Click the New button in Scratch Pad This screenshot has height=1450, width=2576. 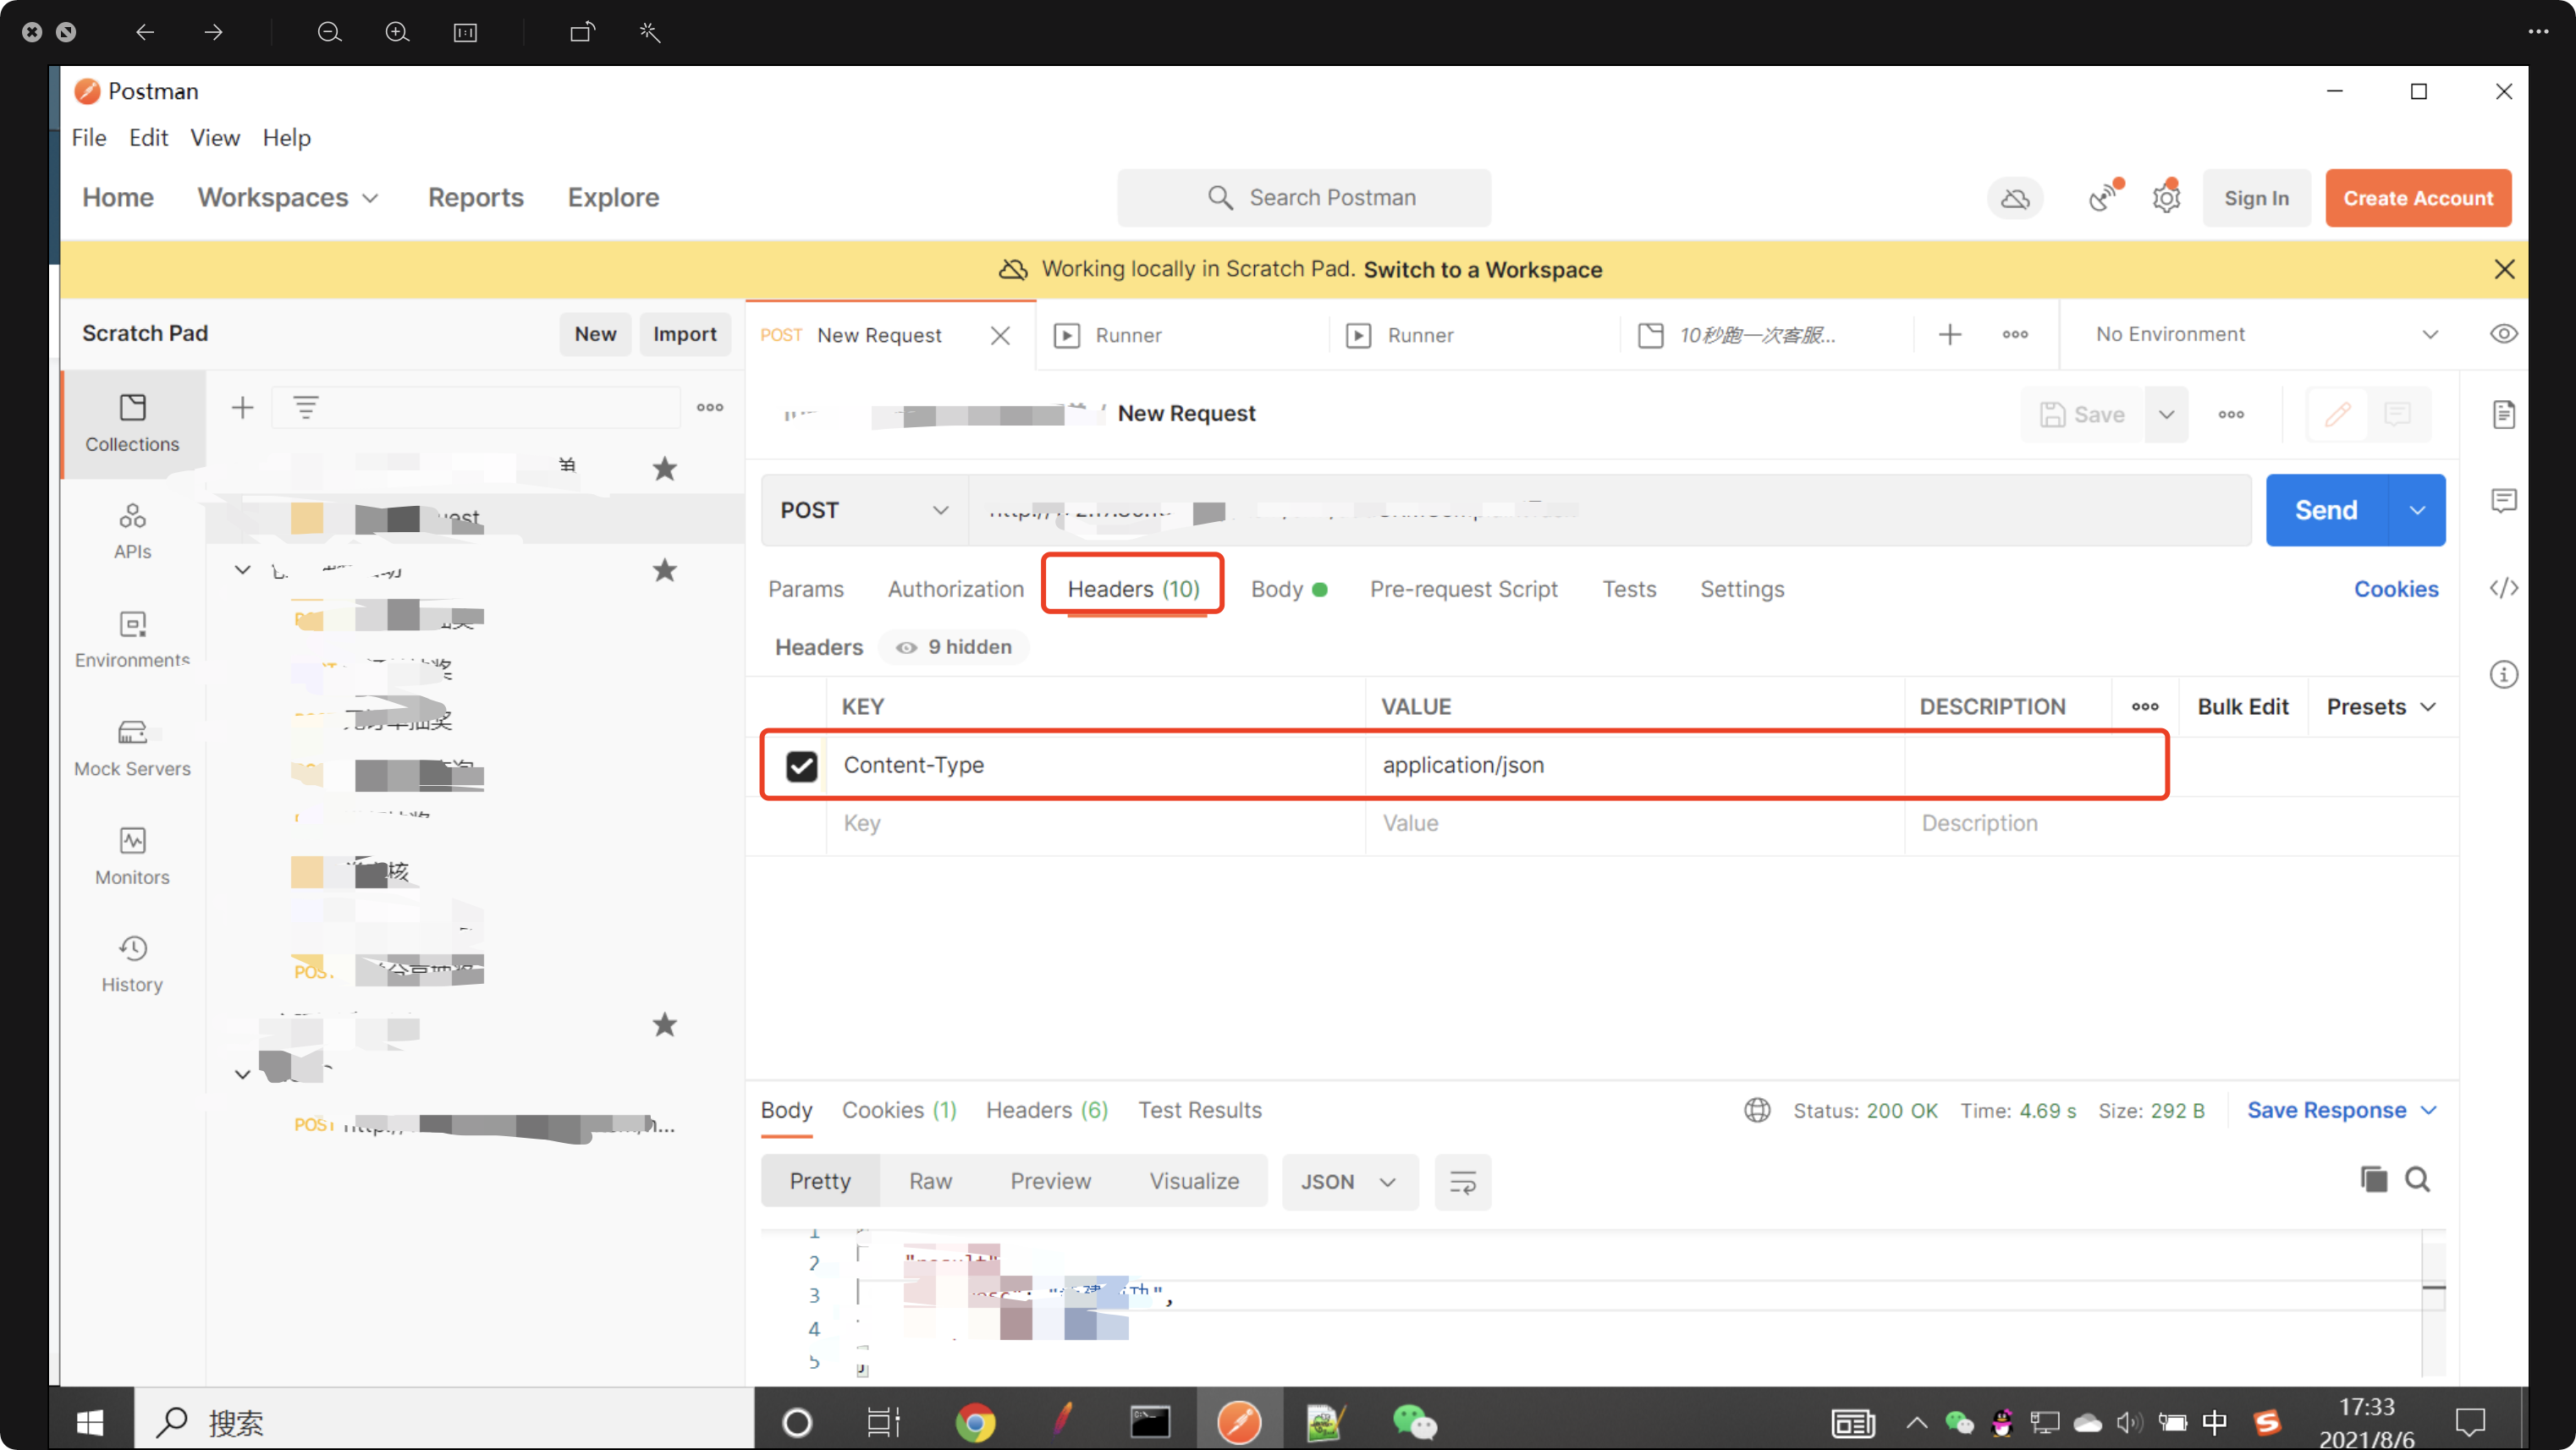point(595,334)
